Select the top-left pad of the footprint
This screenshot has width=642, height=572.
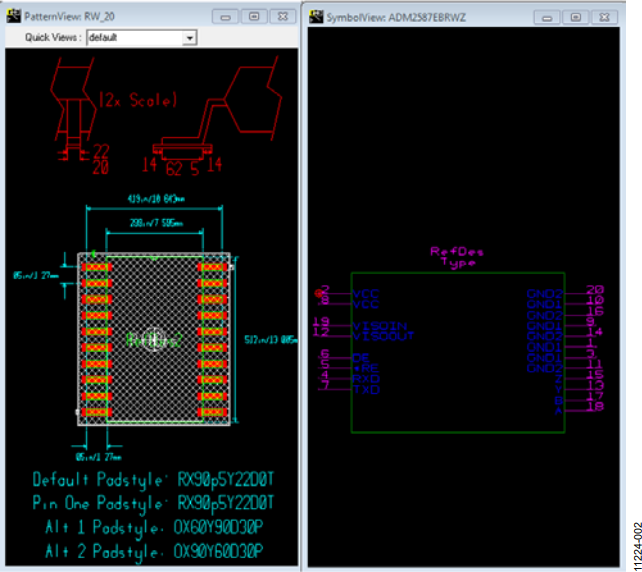click(97, 267)
